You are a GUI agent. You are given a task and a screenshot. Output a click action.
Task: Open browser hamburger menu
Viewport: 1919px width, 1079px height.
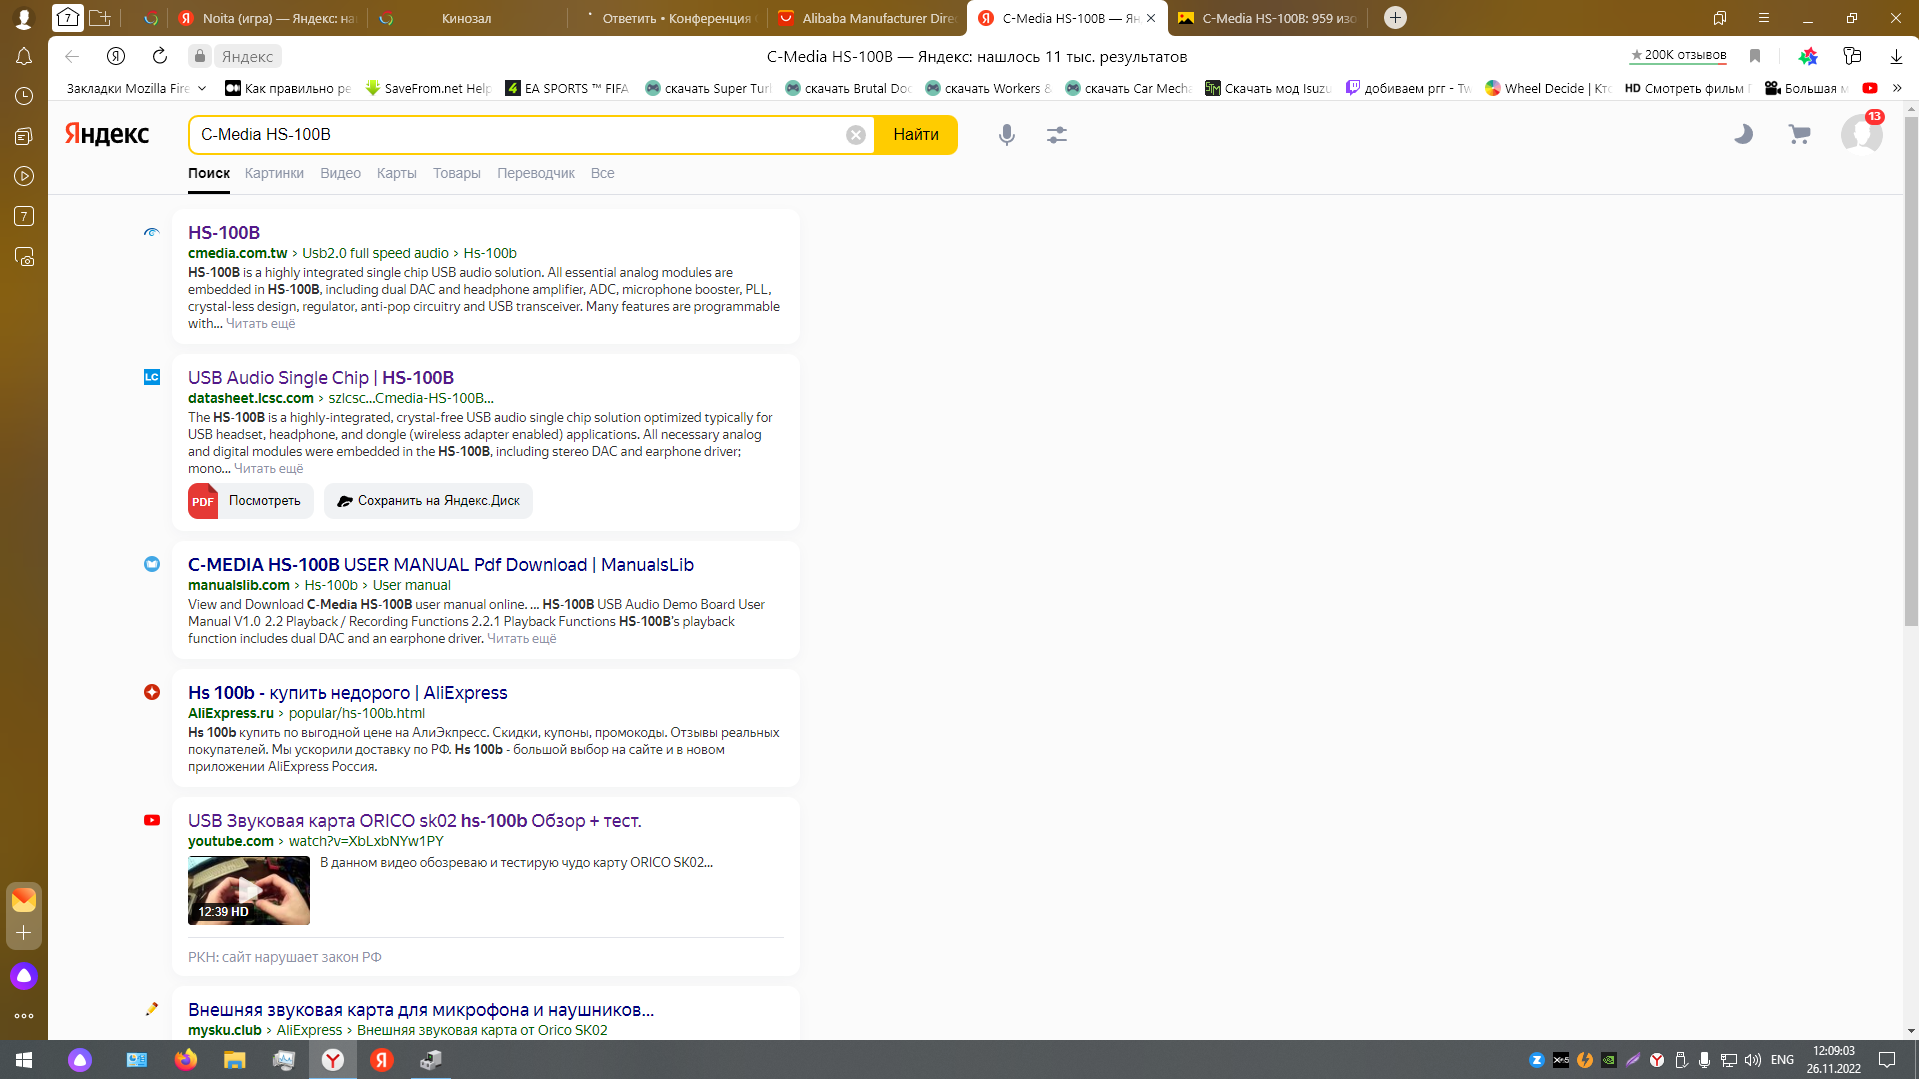(1764, 18)
